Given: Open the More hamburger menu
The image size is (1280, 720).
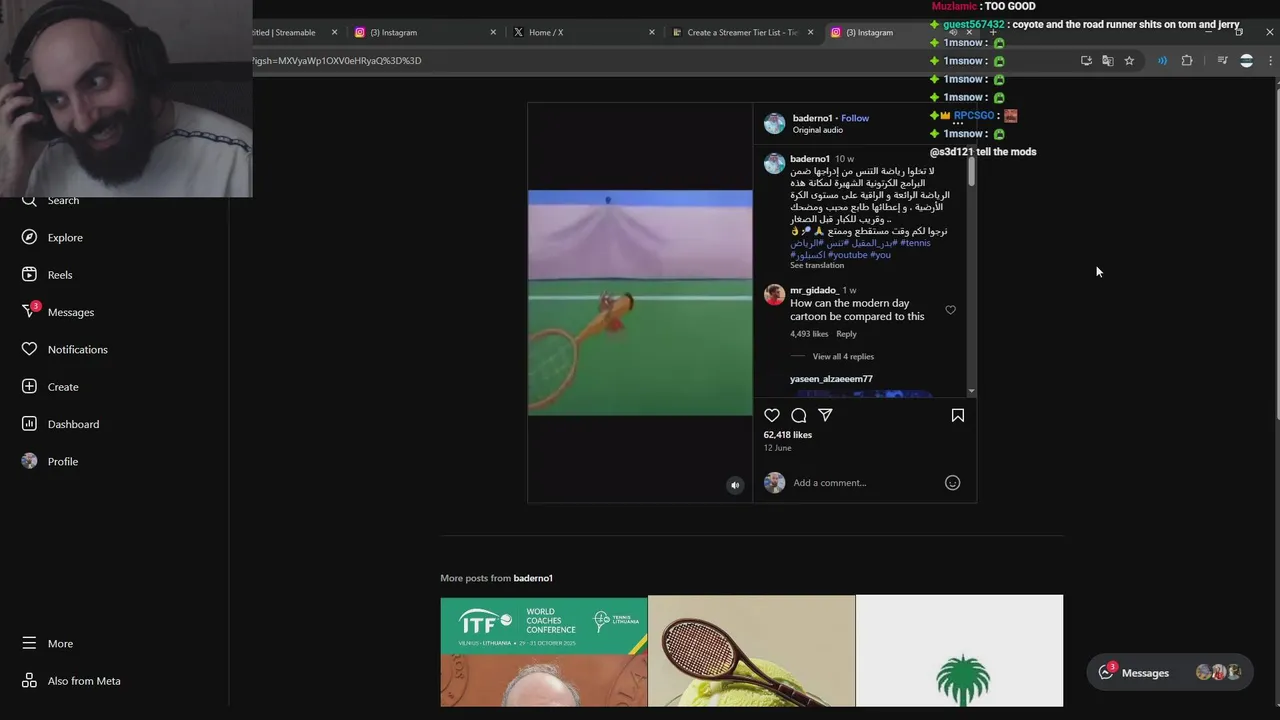Looking at the screenshot, I should coord(29,643).
